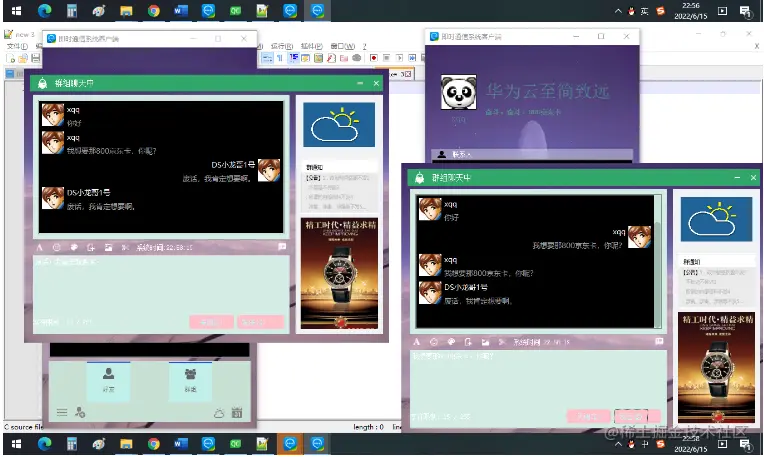764x457 pixels.
Task: Click the chat scrollbar in right group chat
Action: tap(657, 261)
